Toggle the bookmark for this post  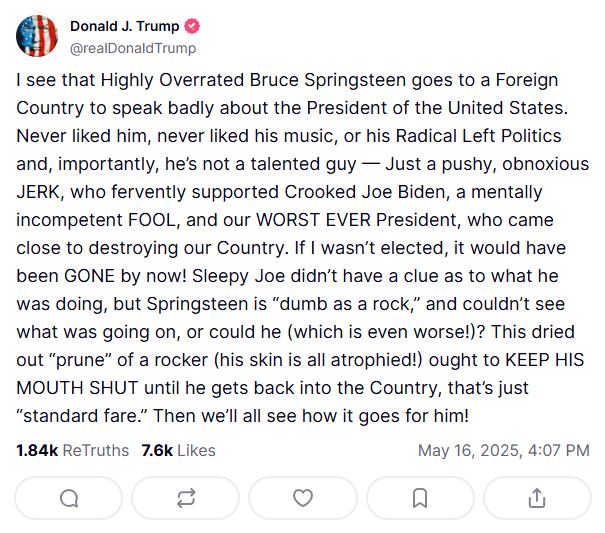(420, 497)
